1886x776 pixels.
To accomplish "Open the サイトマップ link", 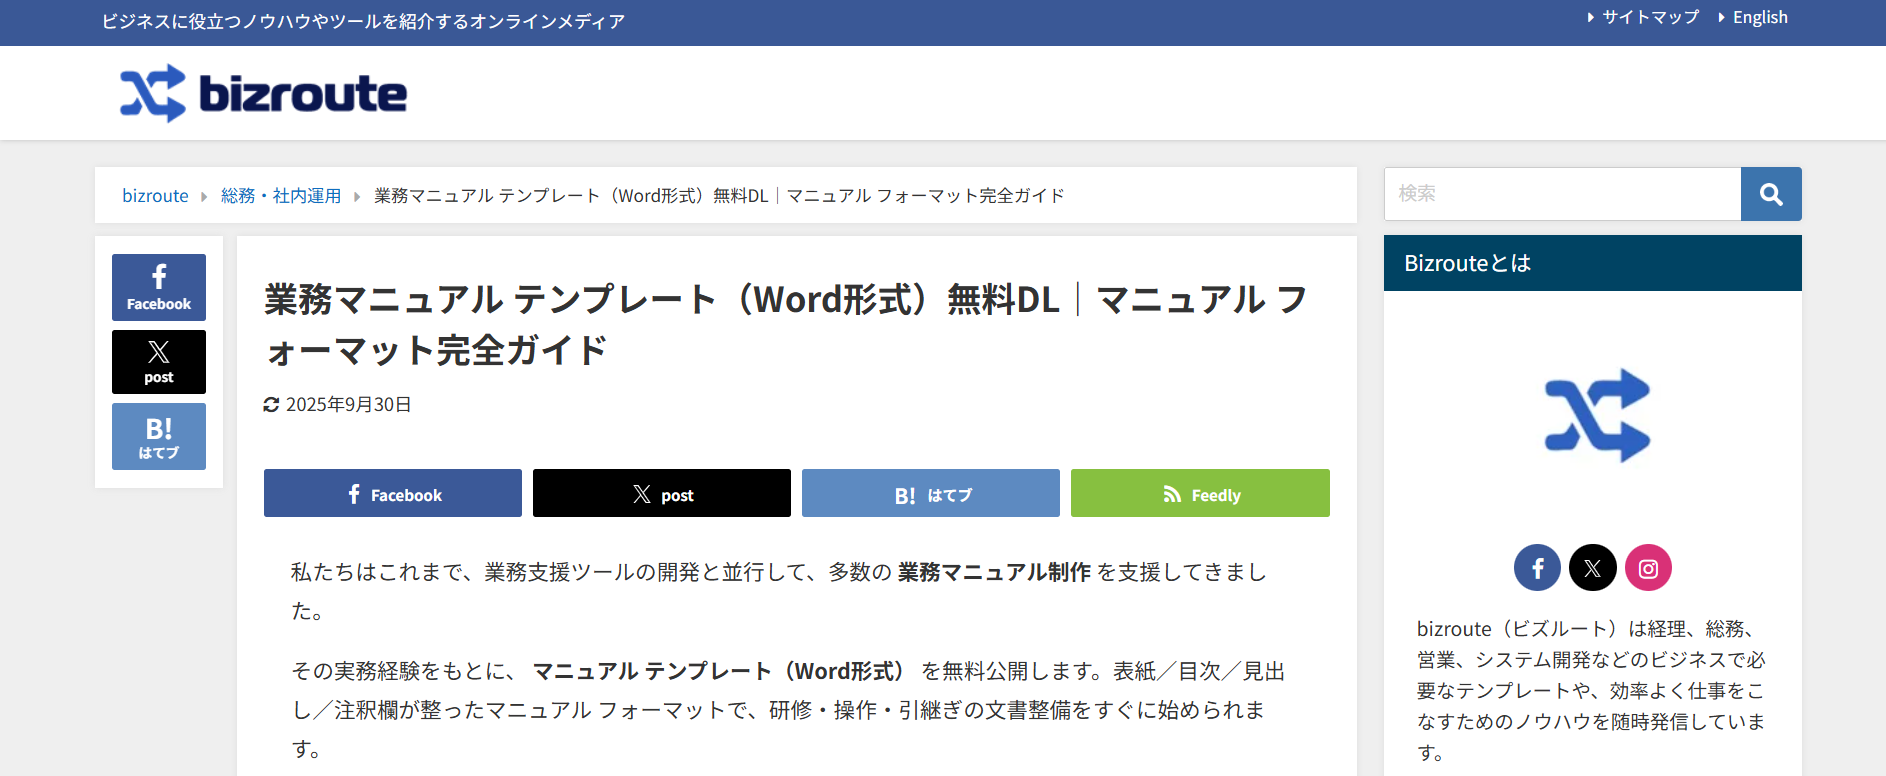I will (x=1649, y=17).
